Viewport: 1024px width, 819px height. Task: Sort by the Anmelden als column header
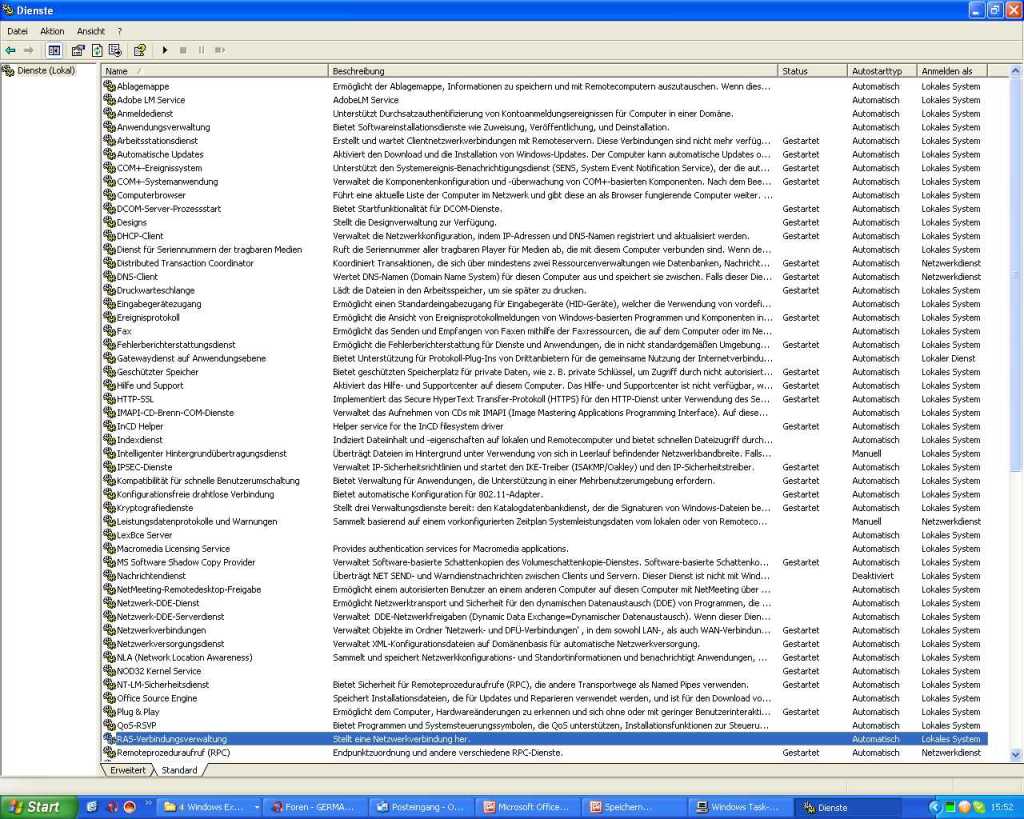[x=952, y=71]
